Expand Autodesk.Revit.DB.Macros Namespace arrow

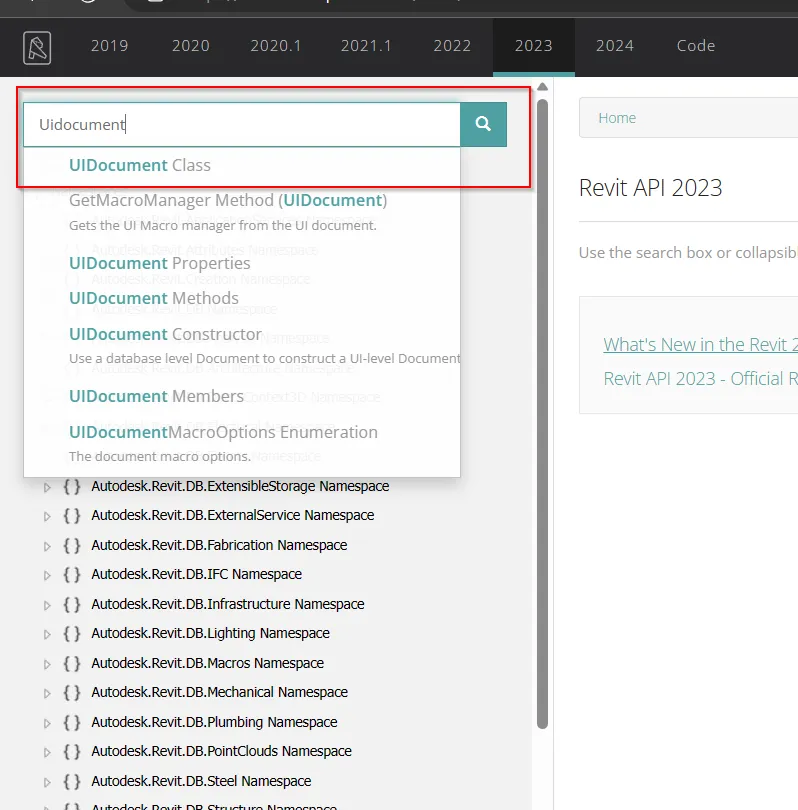[47, 664]
